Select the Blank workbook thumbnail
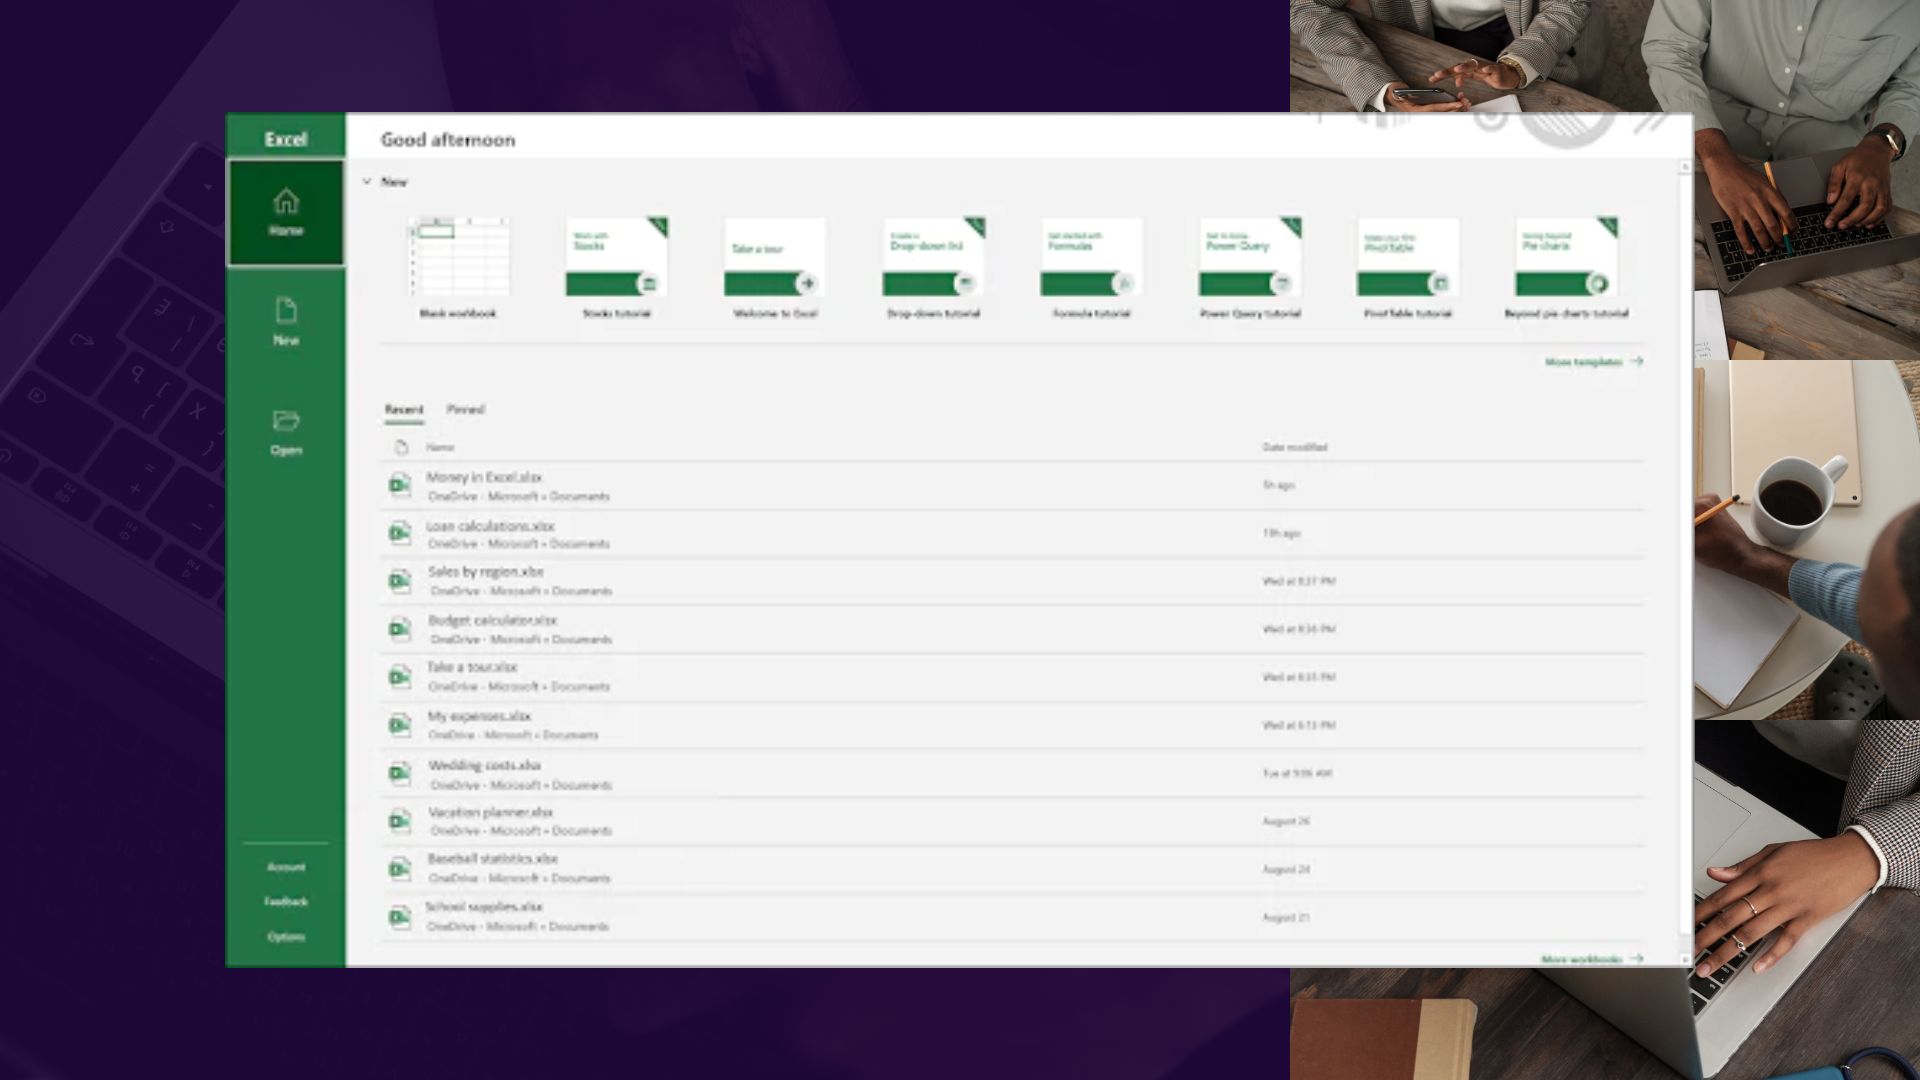 coord(458,257)
